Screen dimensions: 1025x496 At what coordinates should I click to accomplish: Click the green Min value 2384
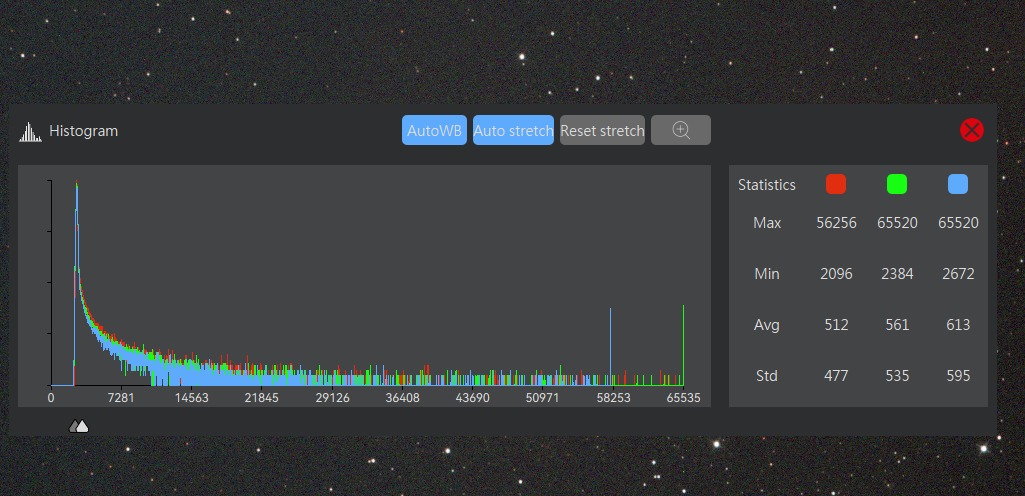897,274
